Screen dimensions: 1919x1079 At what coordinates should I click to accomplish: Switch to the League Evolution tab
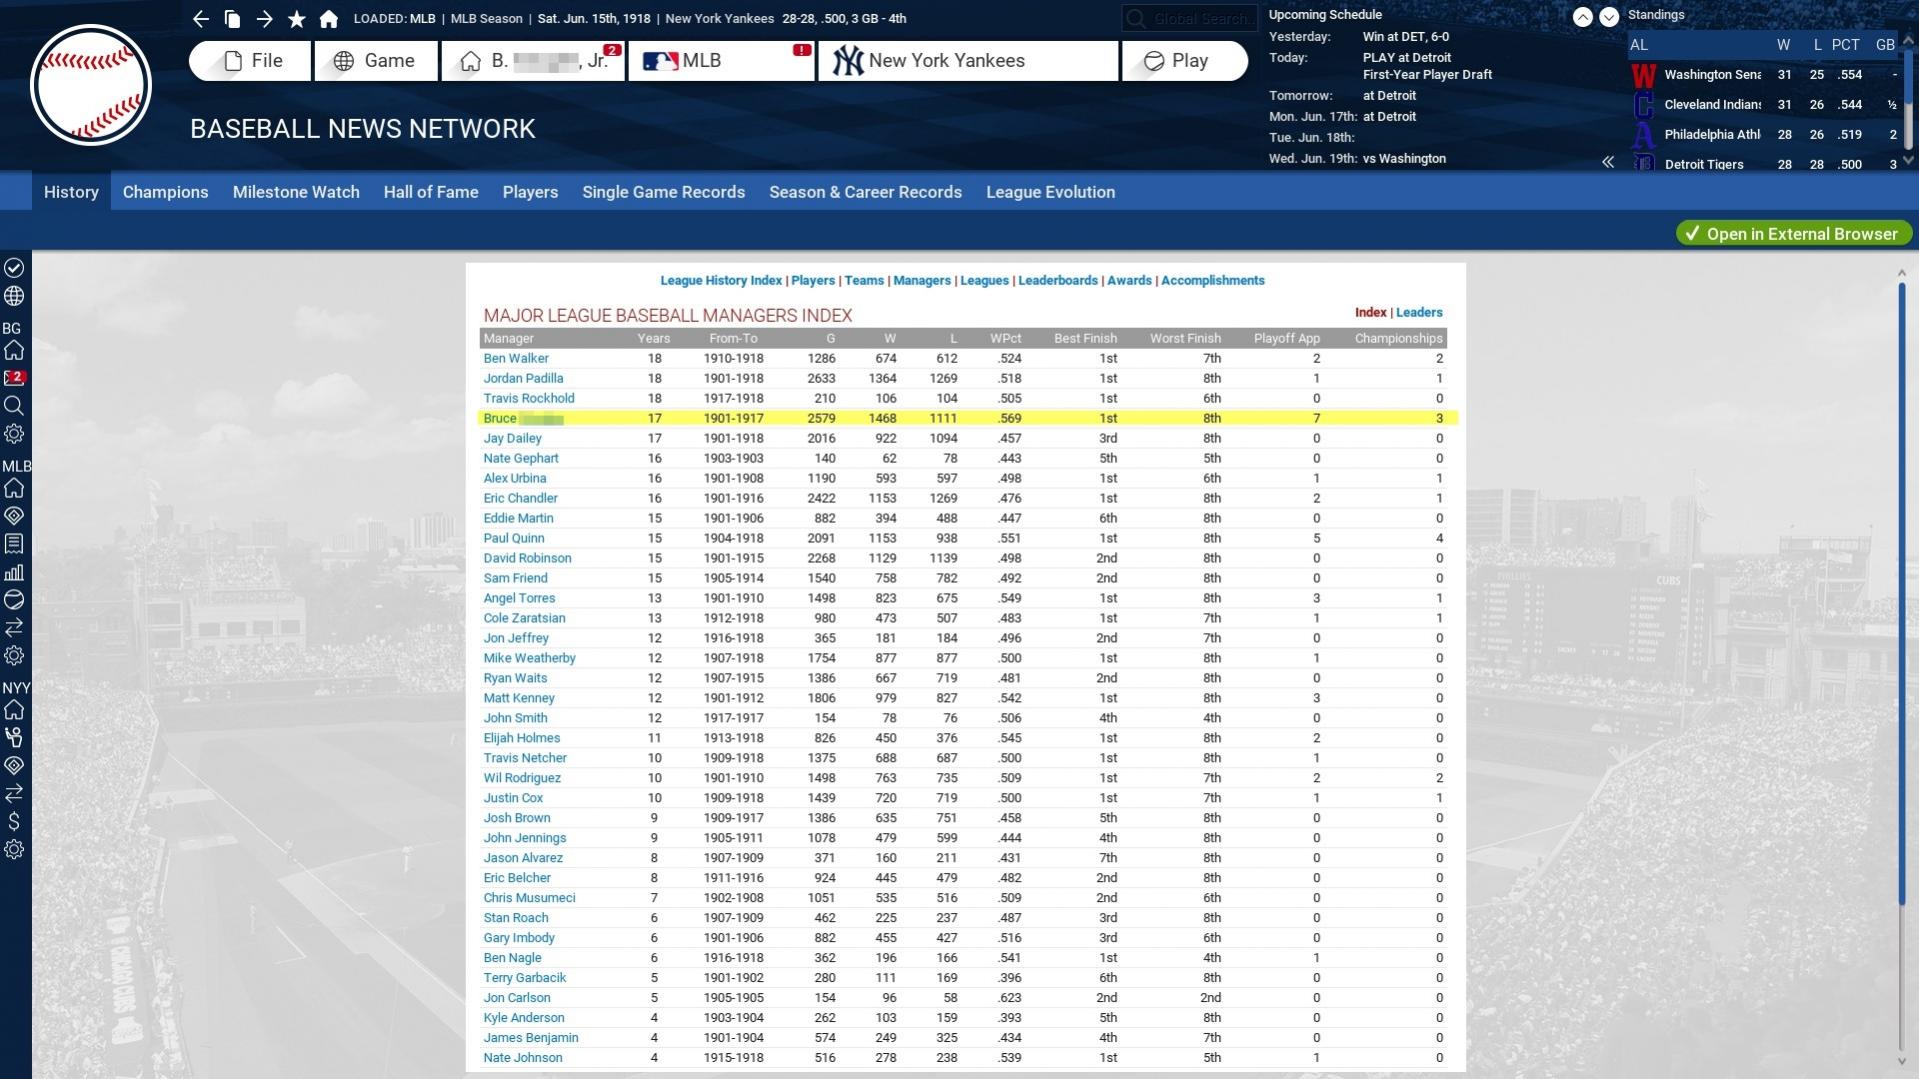pos(1051,192)
